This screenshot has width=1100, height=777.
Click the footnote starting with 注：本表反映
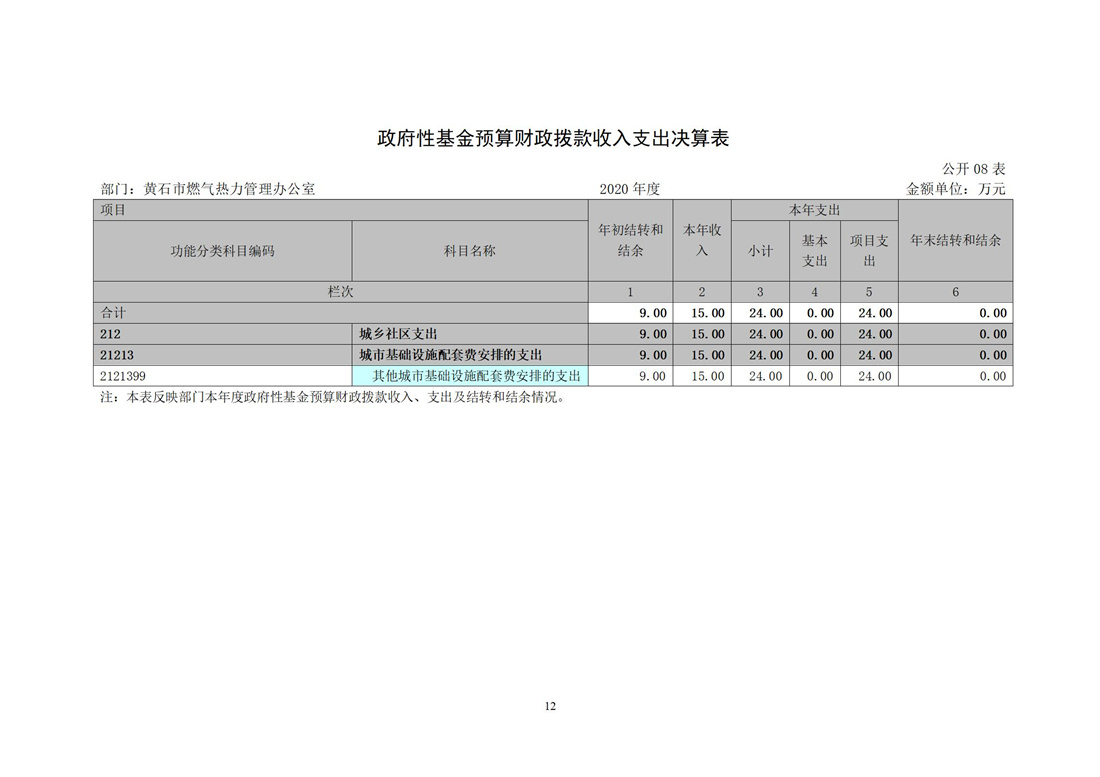pos(333,398)
